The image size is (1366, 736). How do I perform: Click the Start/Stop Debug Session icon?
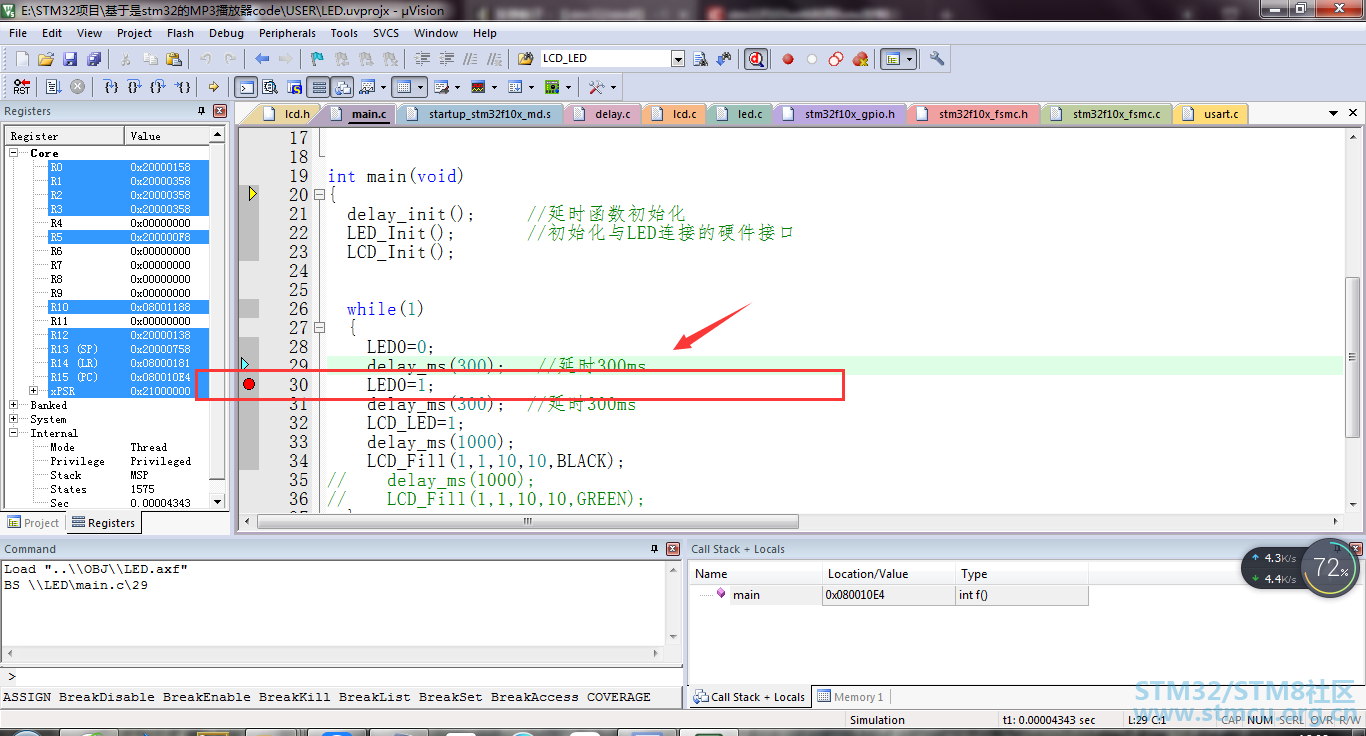click(757, 59)
